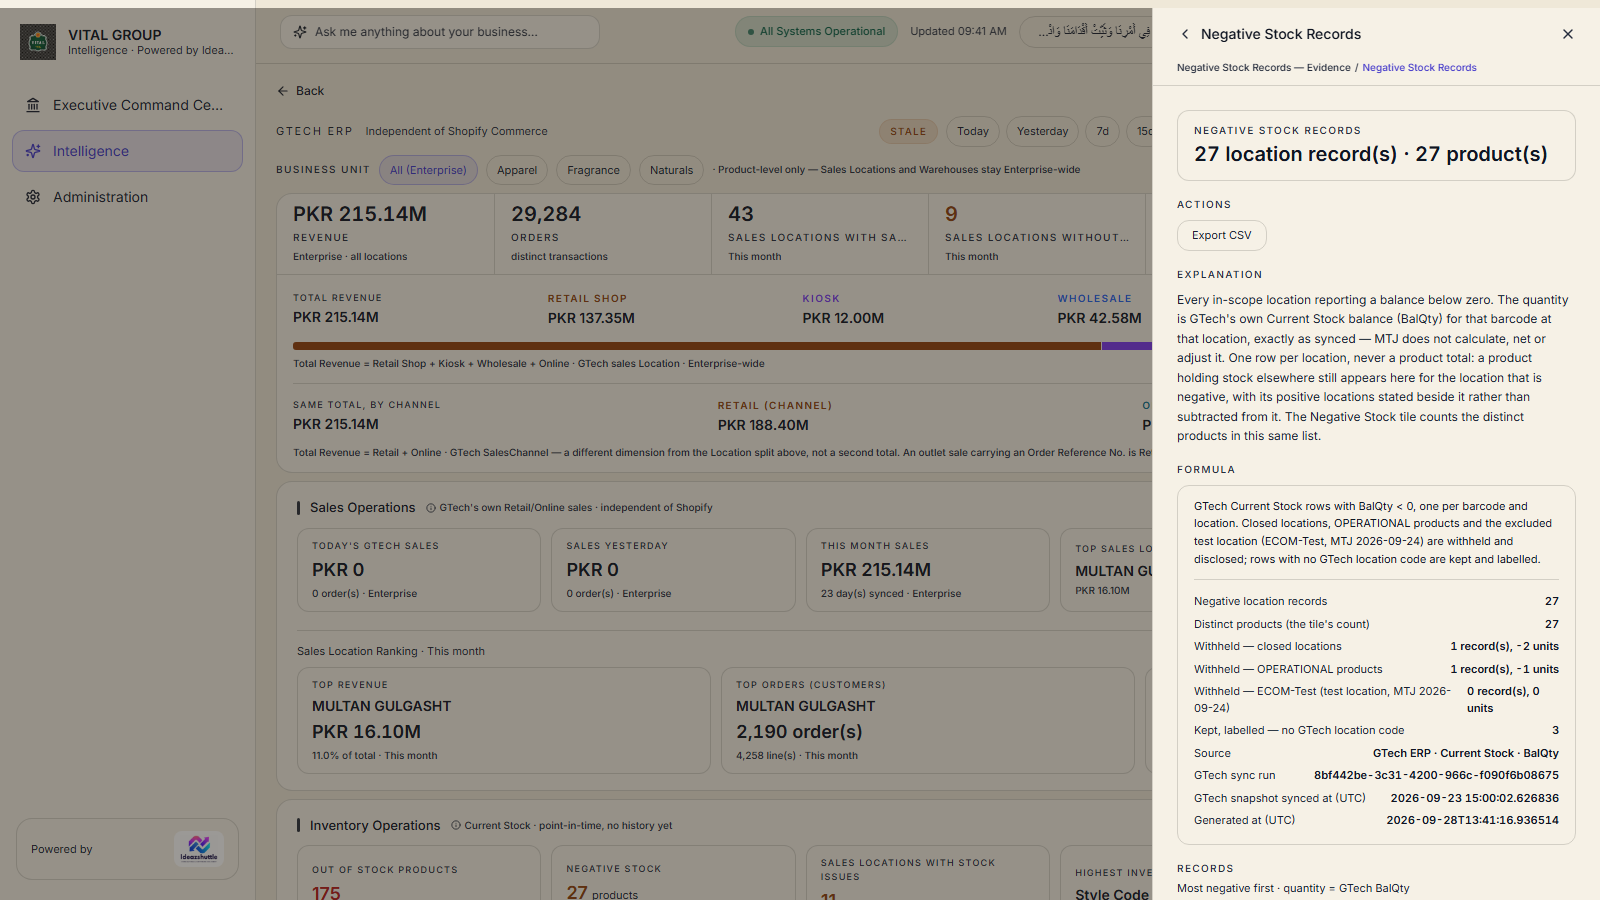Click the info icon beside Inventory Operations

tap(456, 826)
